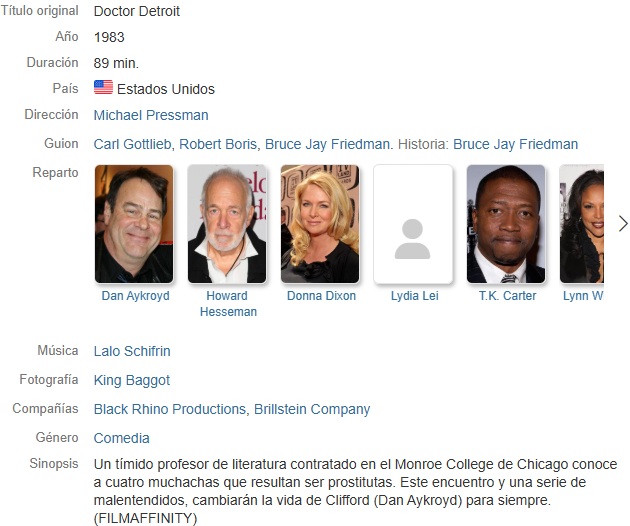The image size is (630, 526).
Task: Open Brillstein Company link
Action: [312, 409]
